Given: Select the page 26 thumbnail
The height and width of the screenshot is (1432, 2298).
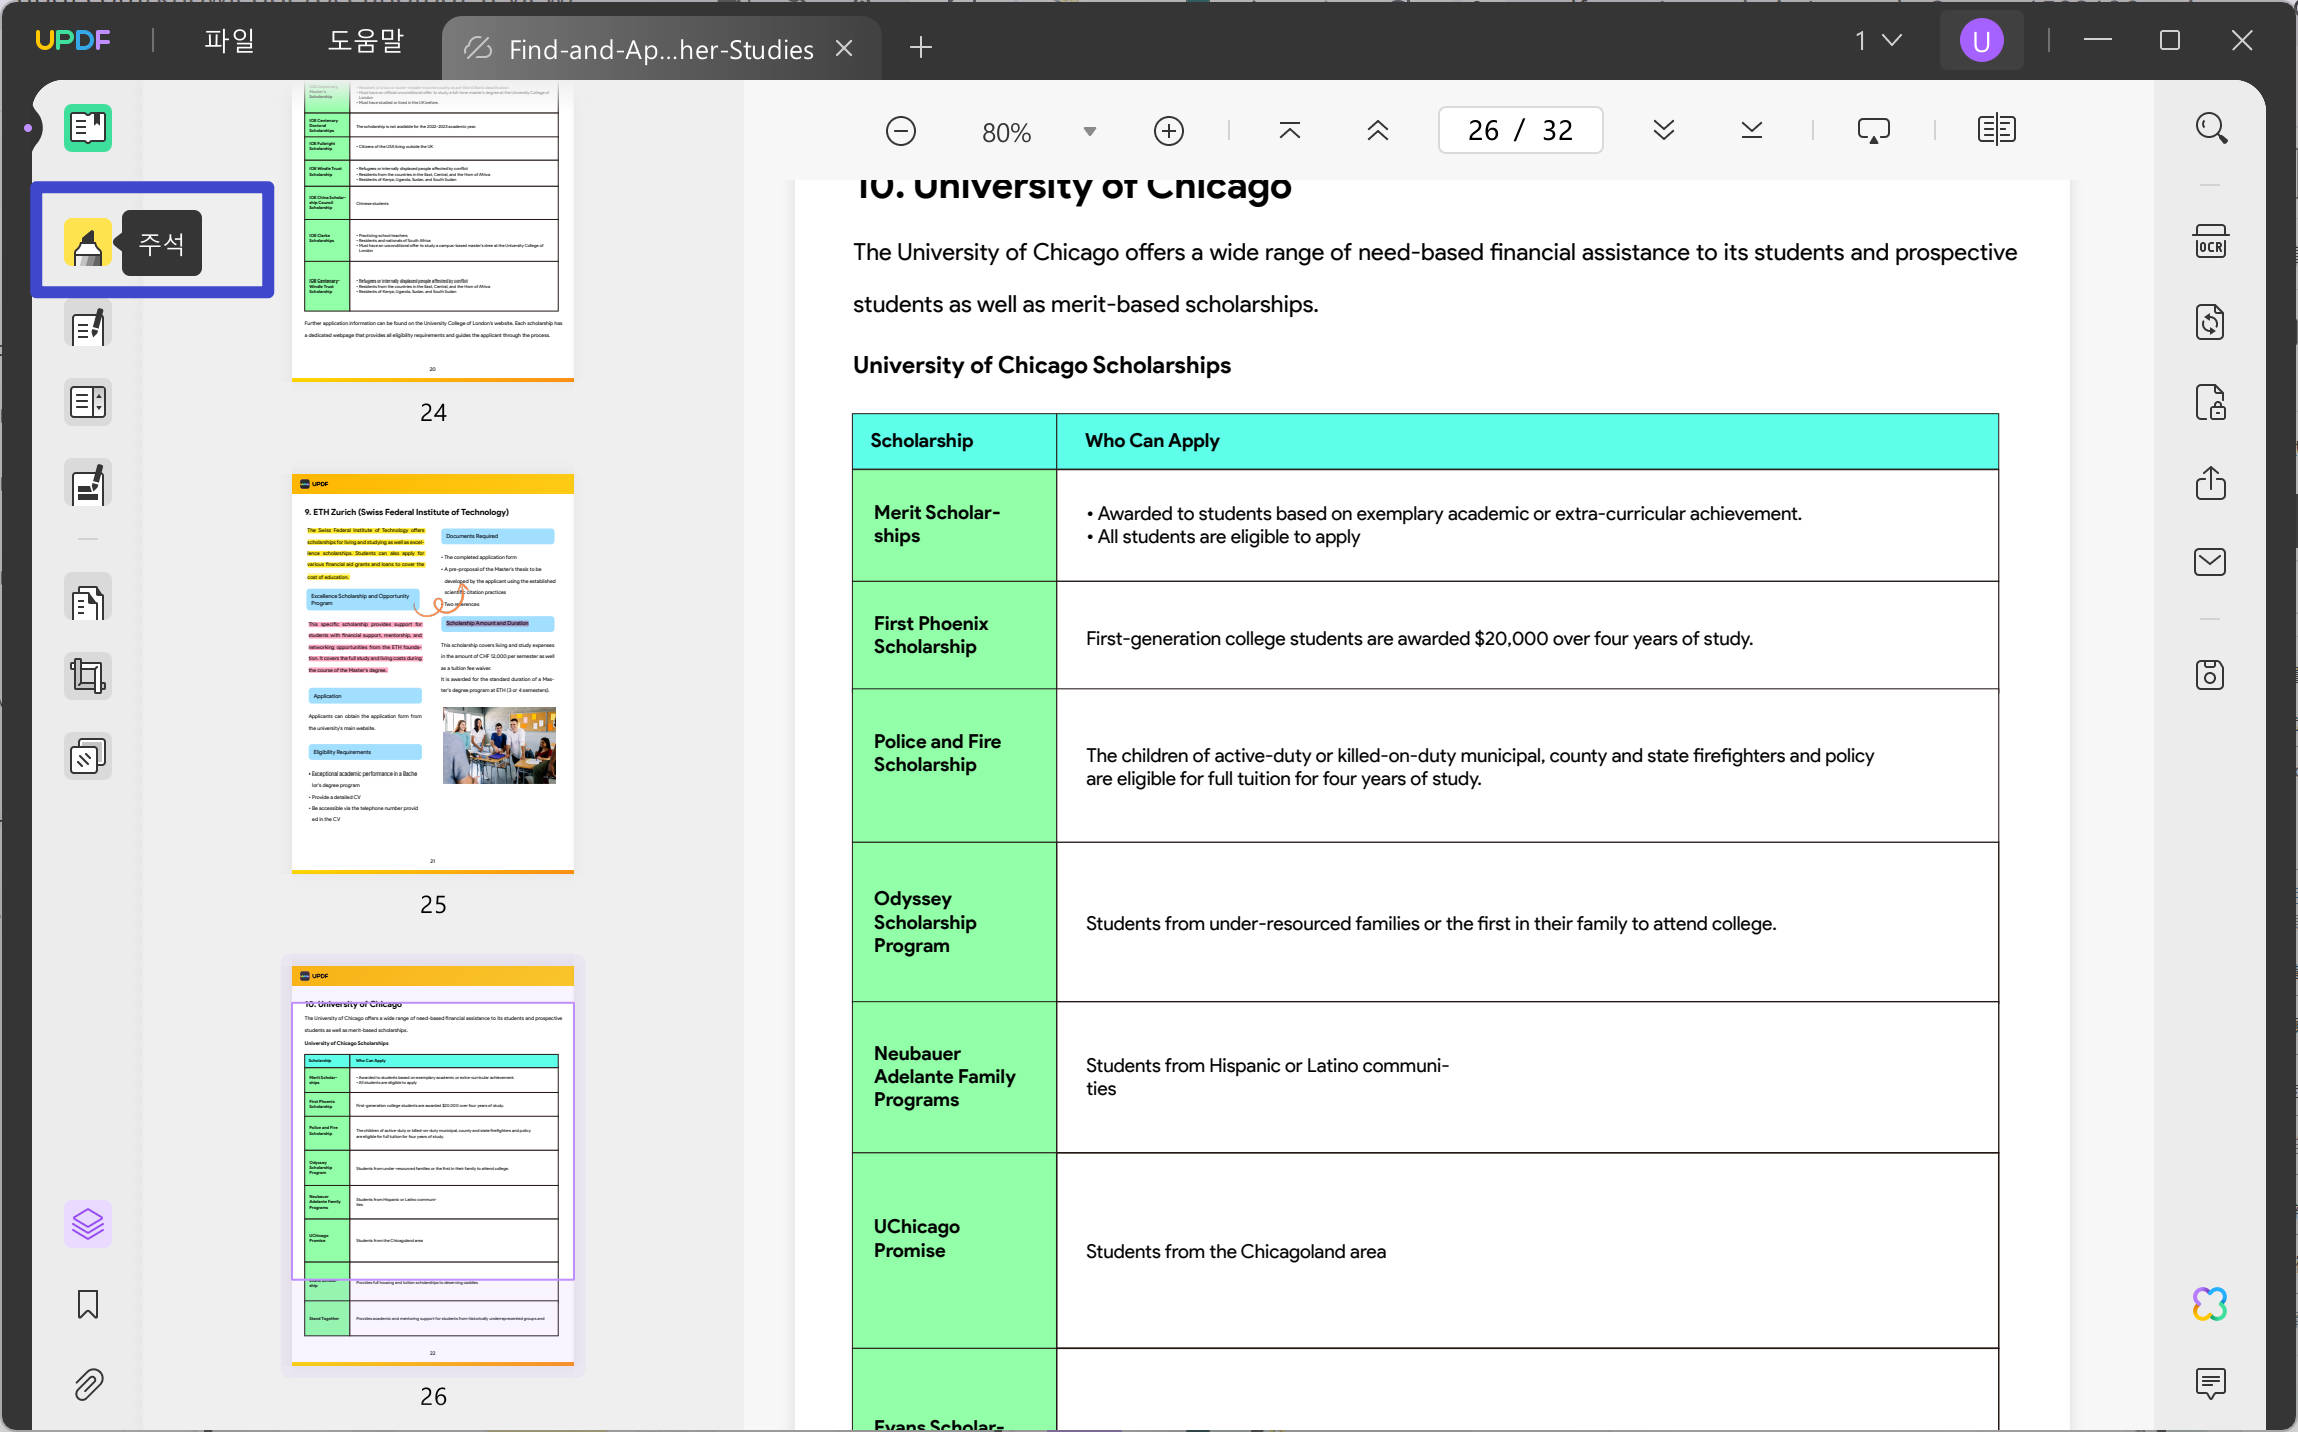Looking at the screenshot, I should coord(433,1166).
